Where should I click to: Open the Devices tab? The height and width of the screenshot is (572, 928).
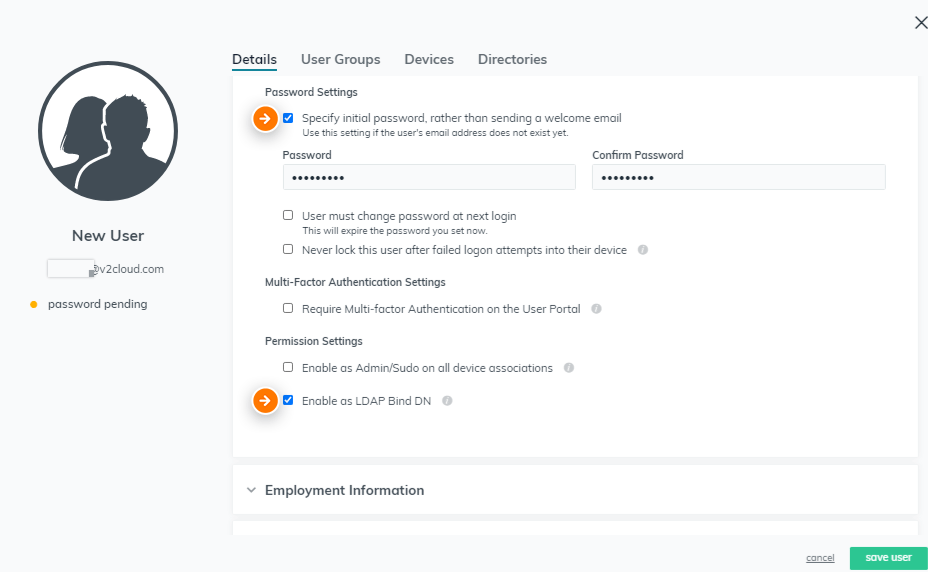(x=429, y=59)
